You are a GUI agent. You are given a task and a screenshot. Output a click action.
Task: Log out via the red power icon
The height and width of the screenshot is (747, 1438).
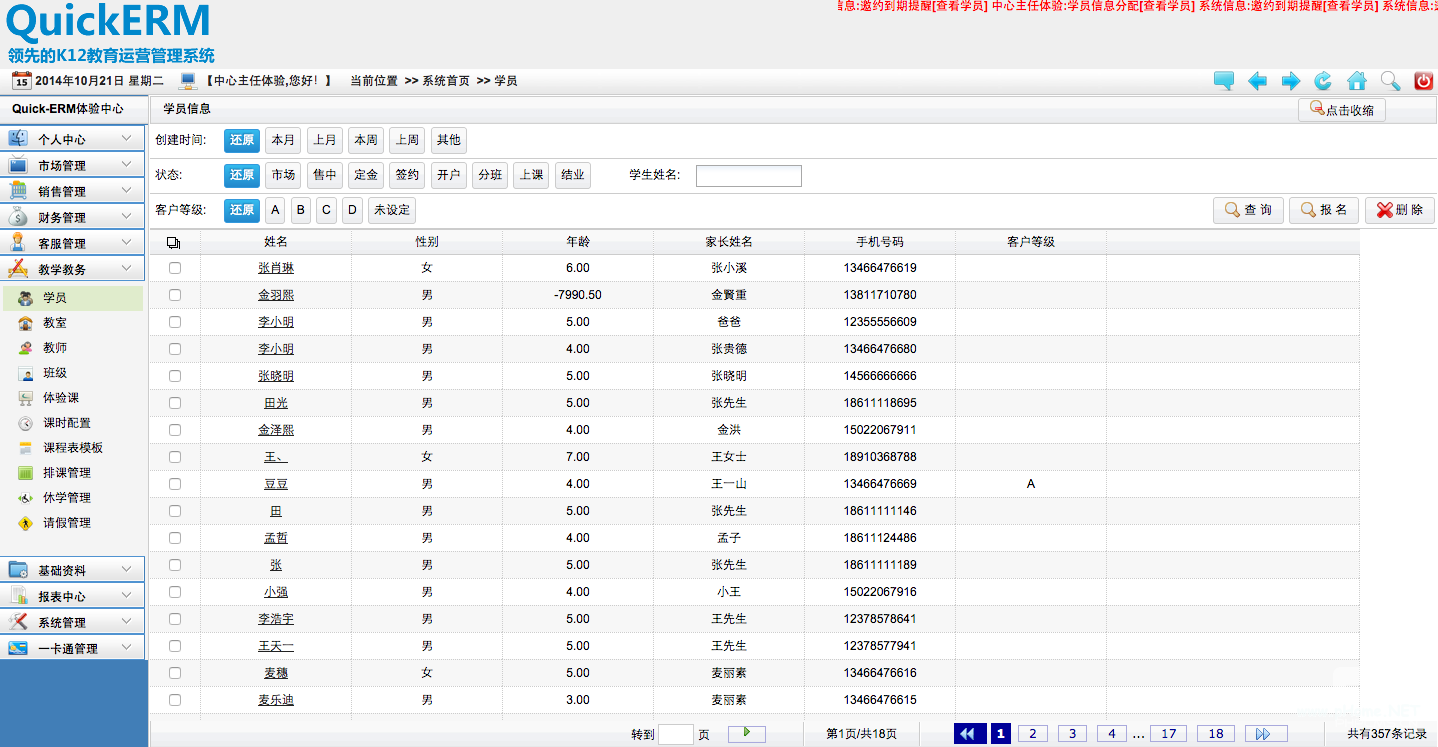tap(1423, 81)
